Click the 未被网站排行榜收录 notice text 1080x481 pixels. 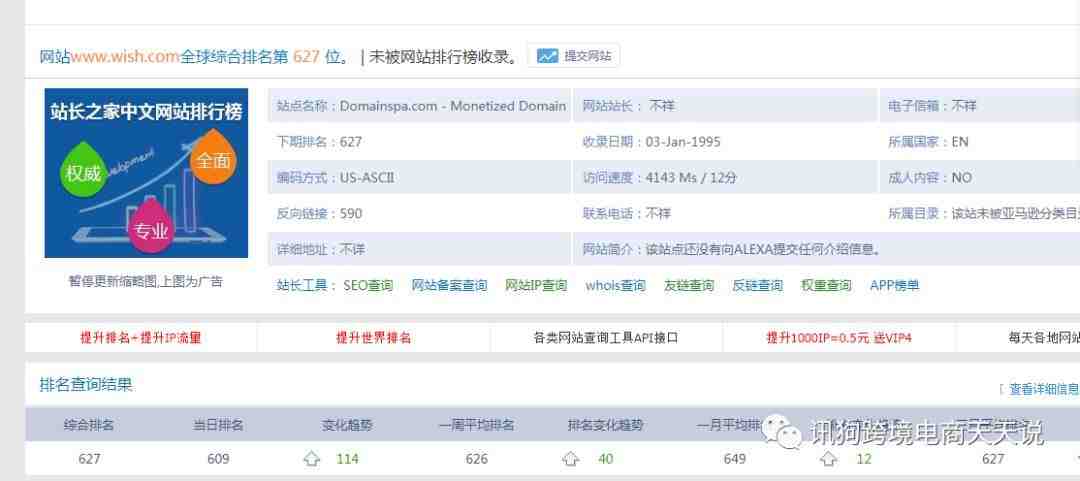tap(444, 57)
